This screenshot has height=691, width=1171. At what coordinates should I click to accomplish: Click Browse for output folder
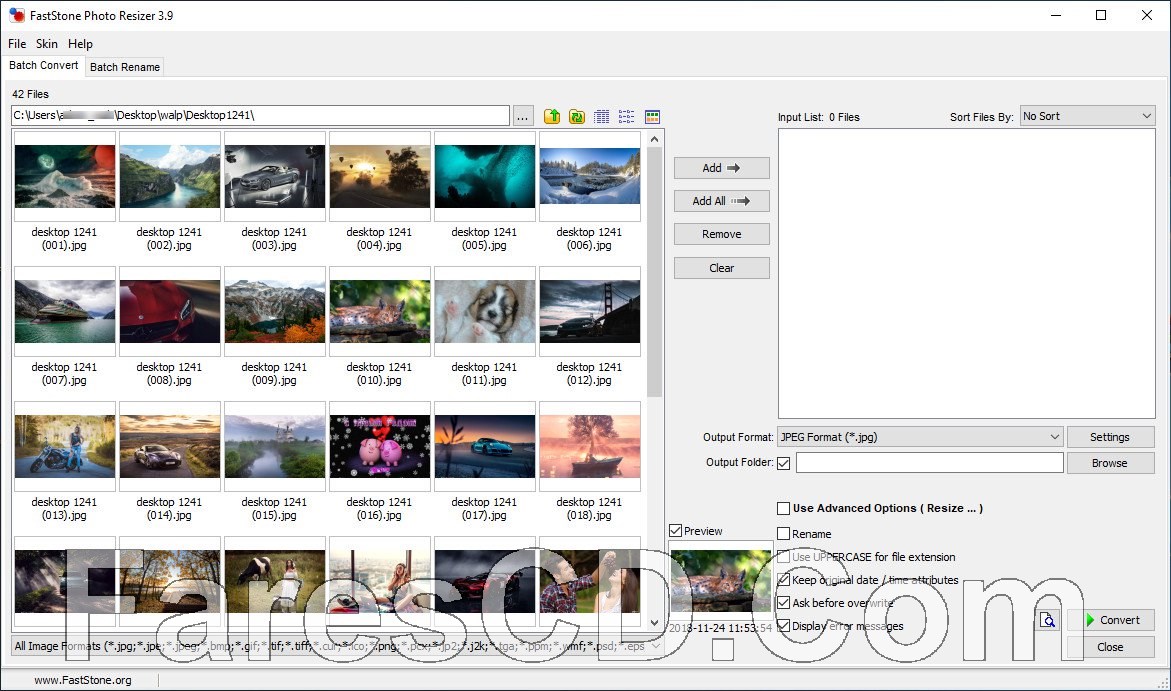point(1111,463)
